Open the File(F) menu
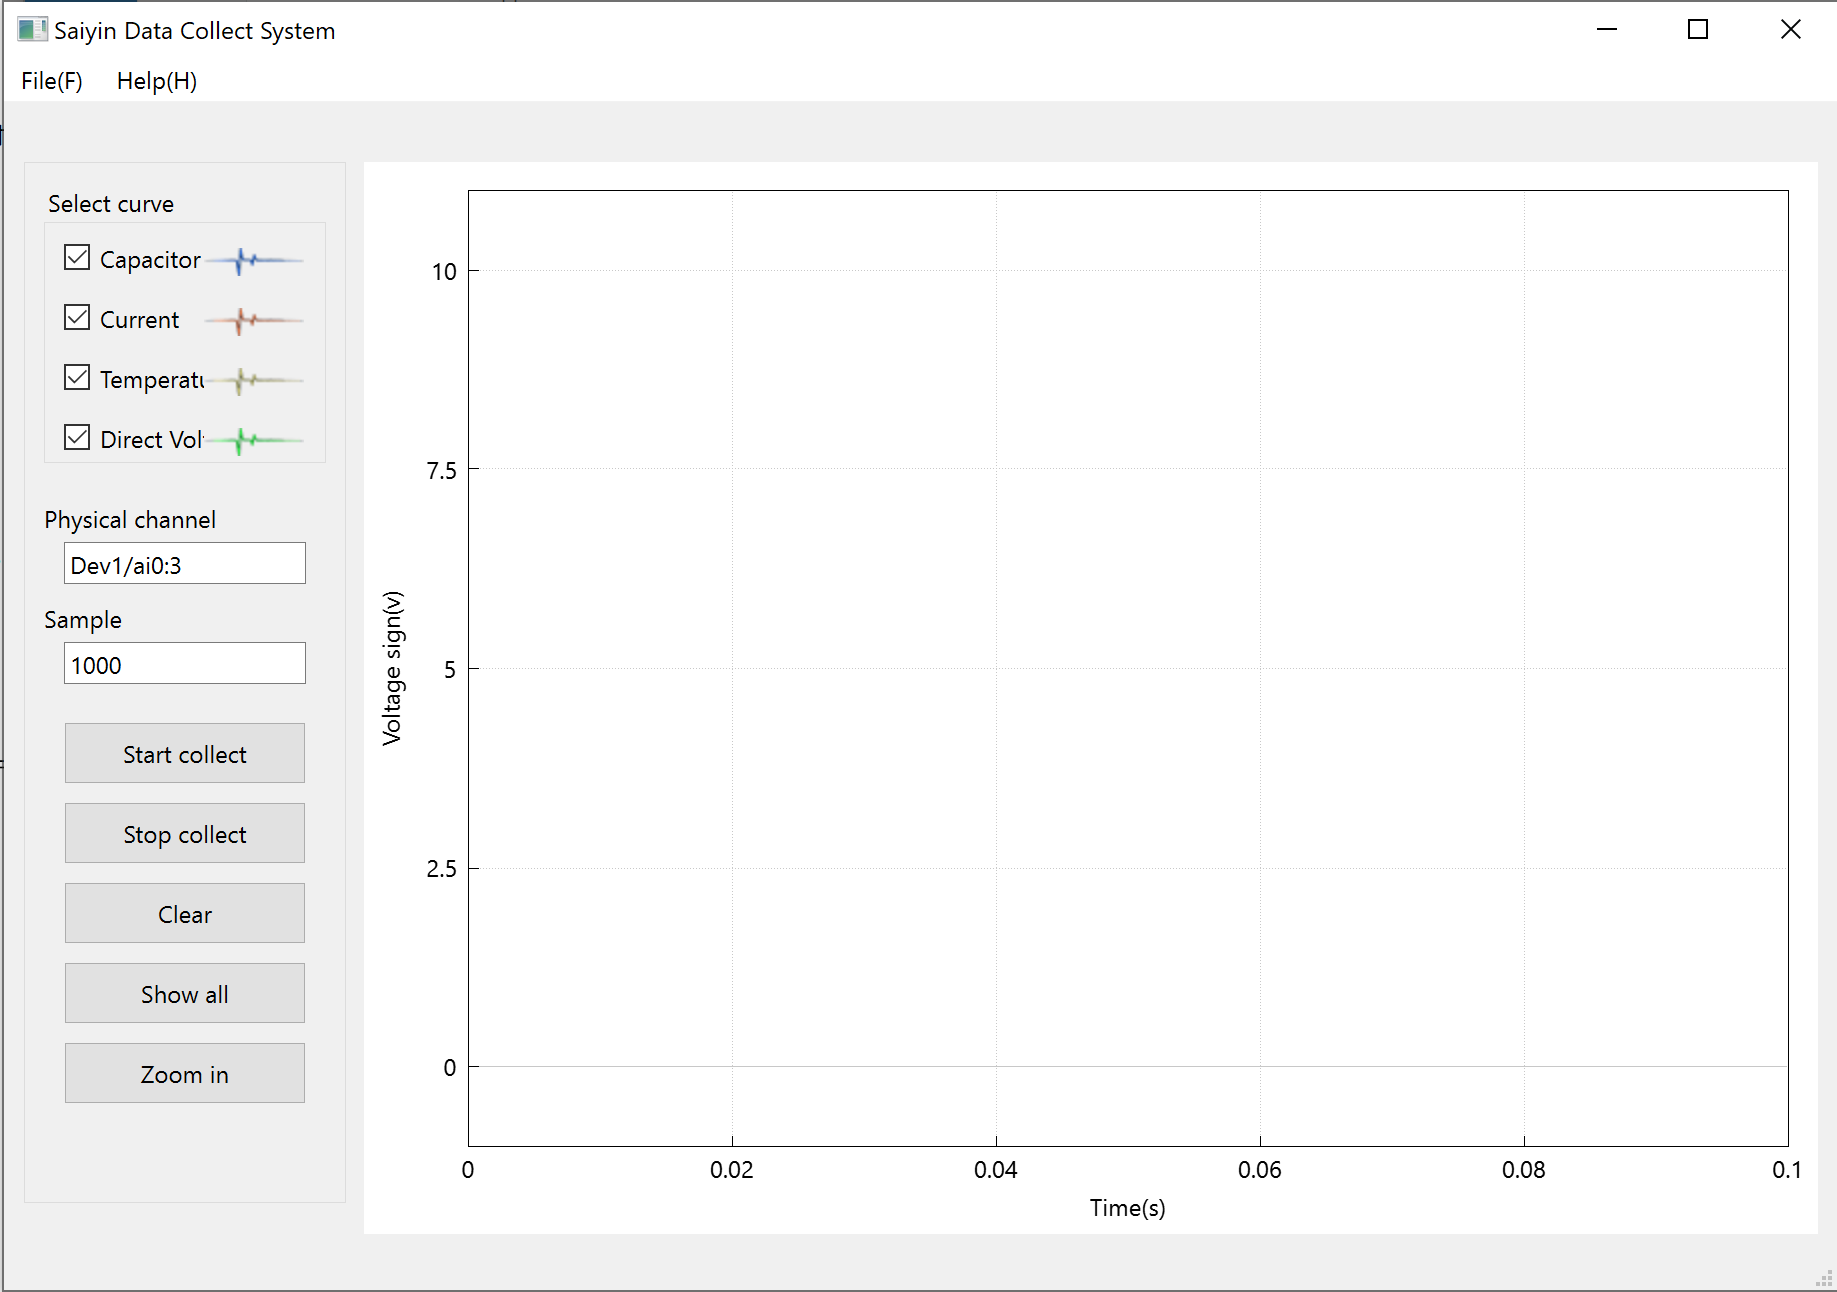Image resolution: width=1837 pixels, height=1292 pixels. click(52, 81)
